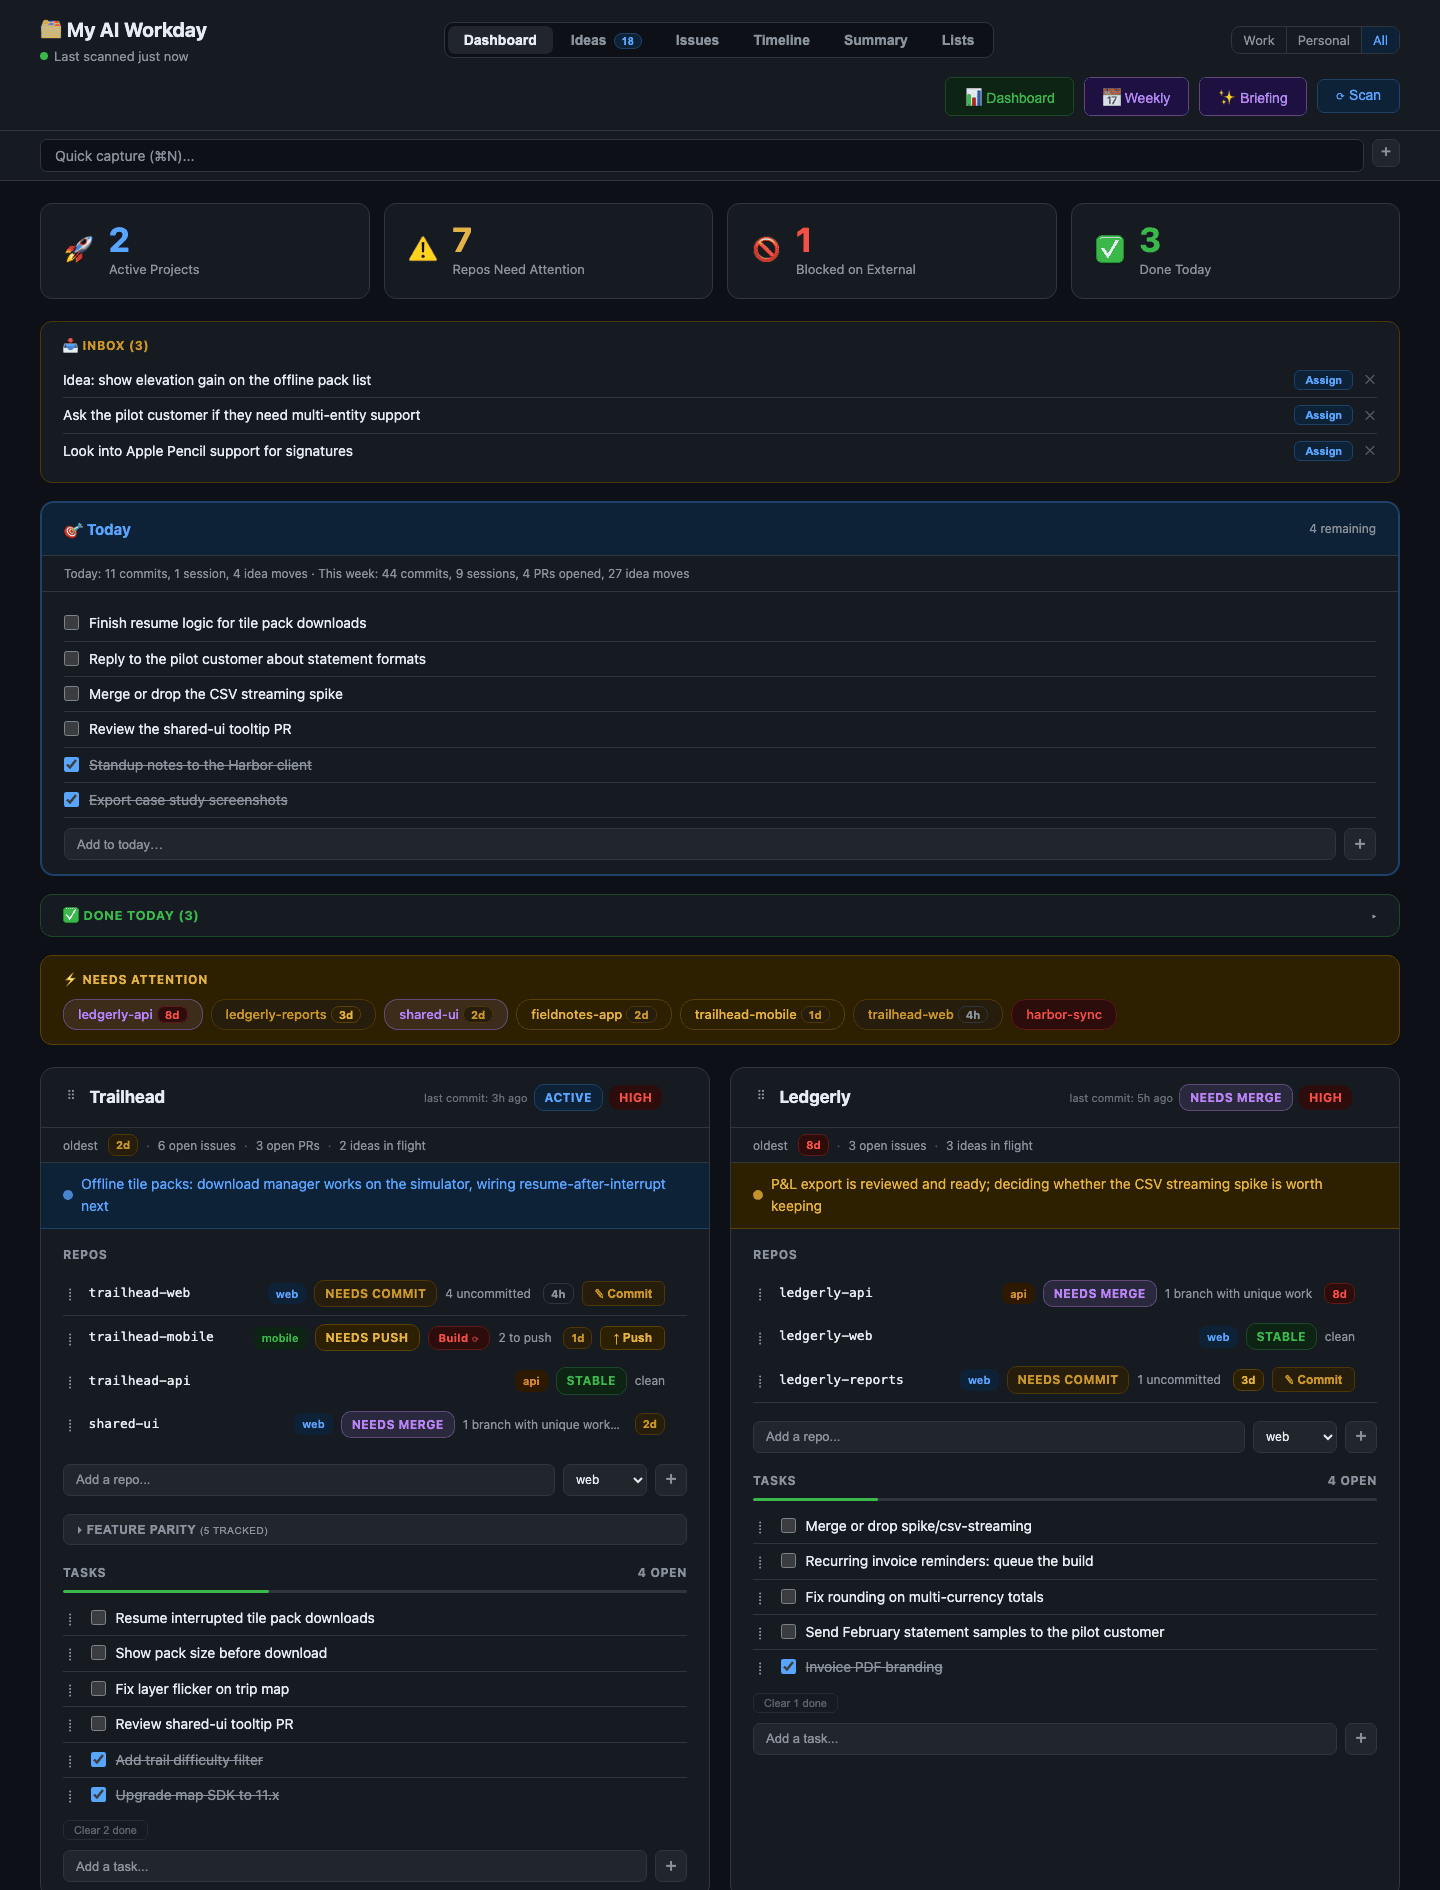Viewport: 1440px width, 1890px height.
Task: Expand the Feature Parity section
Action: tap(374, 1530)
